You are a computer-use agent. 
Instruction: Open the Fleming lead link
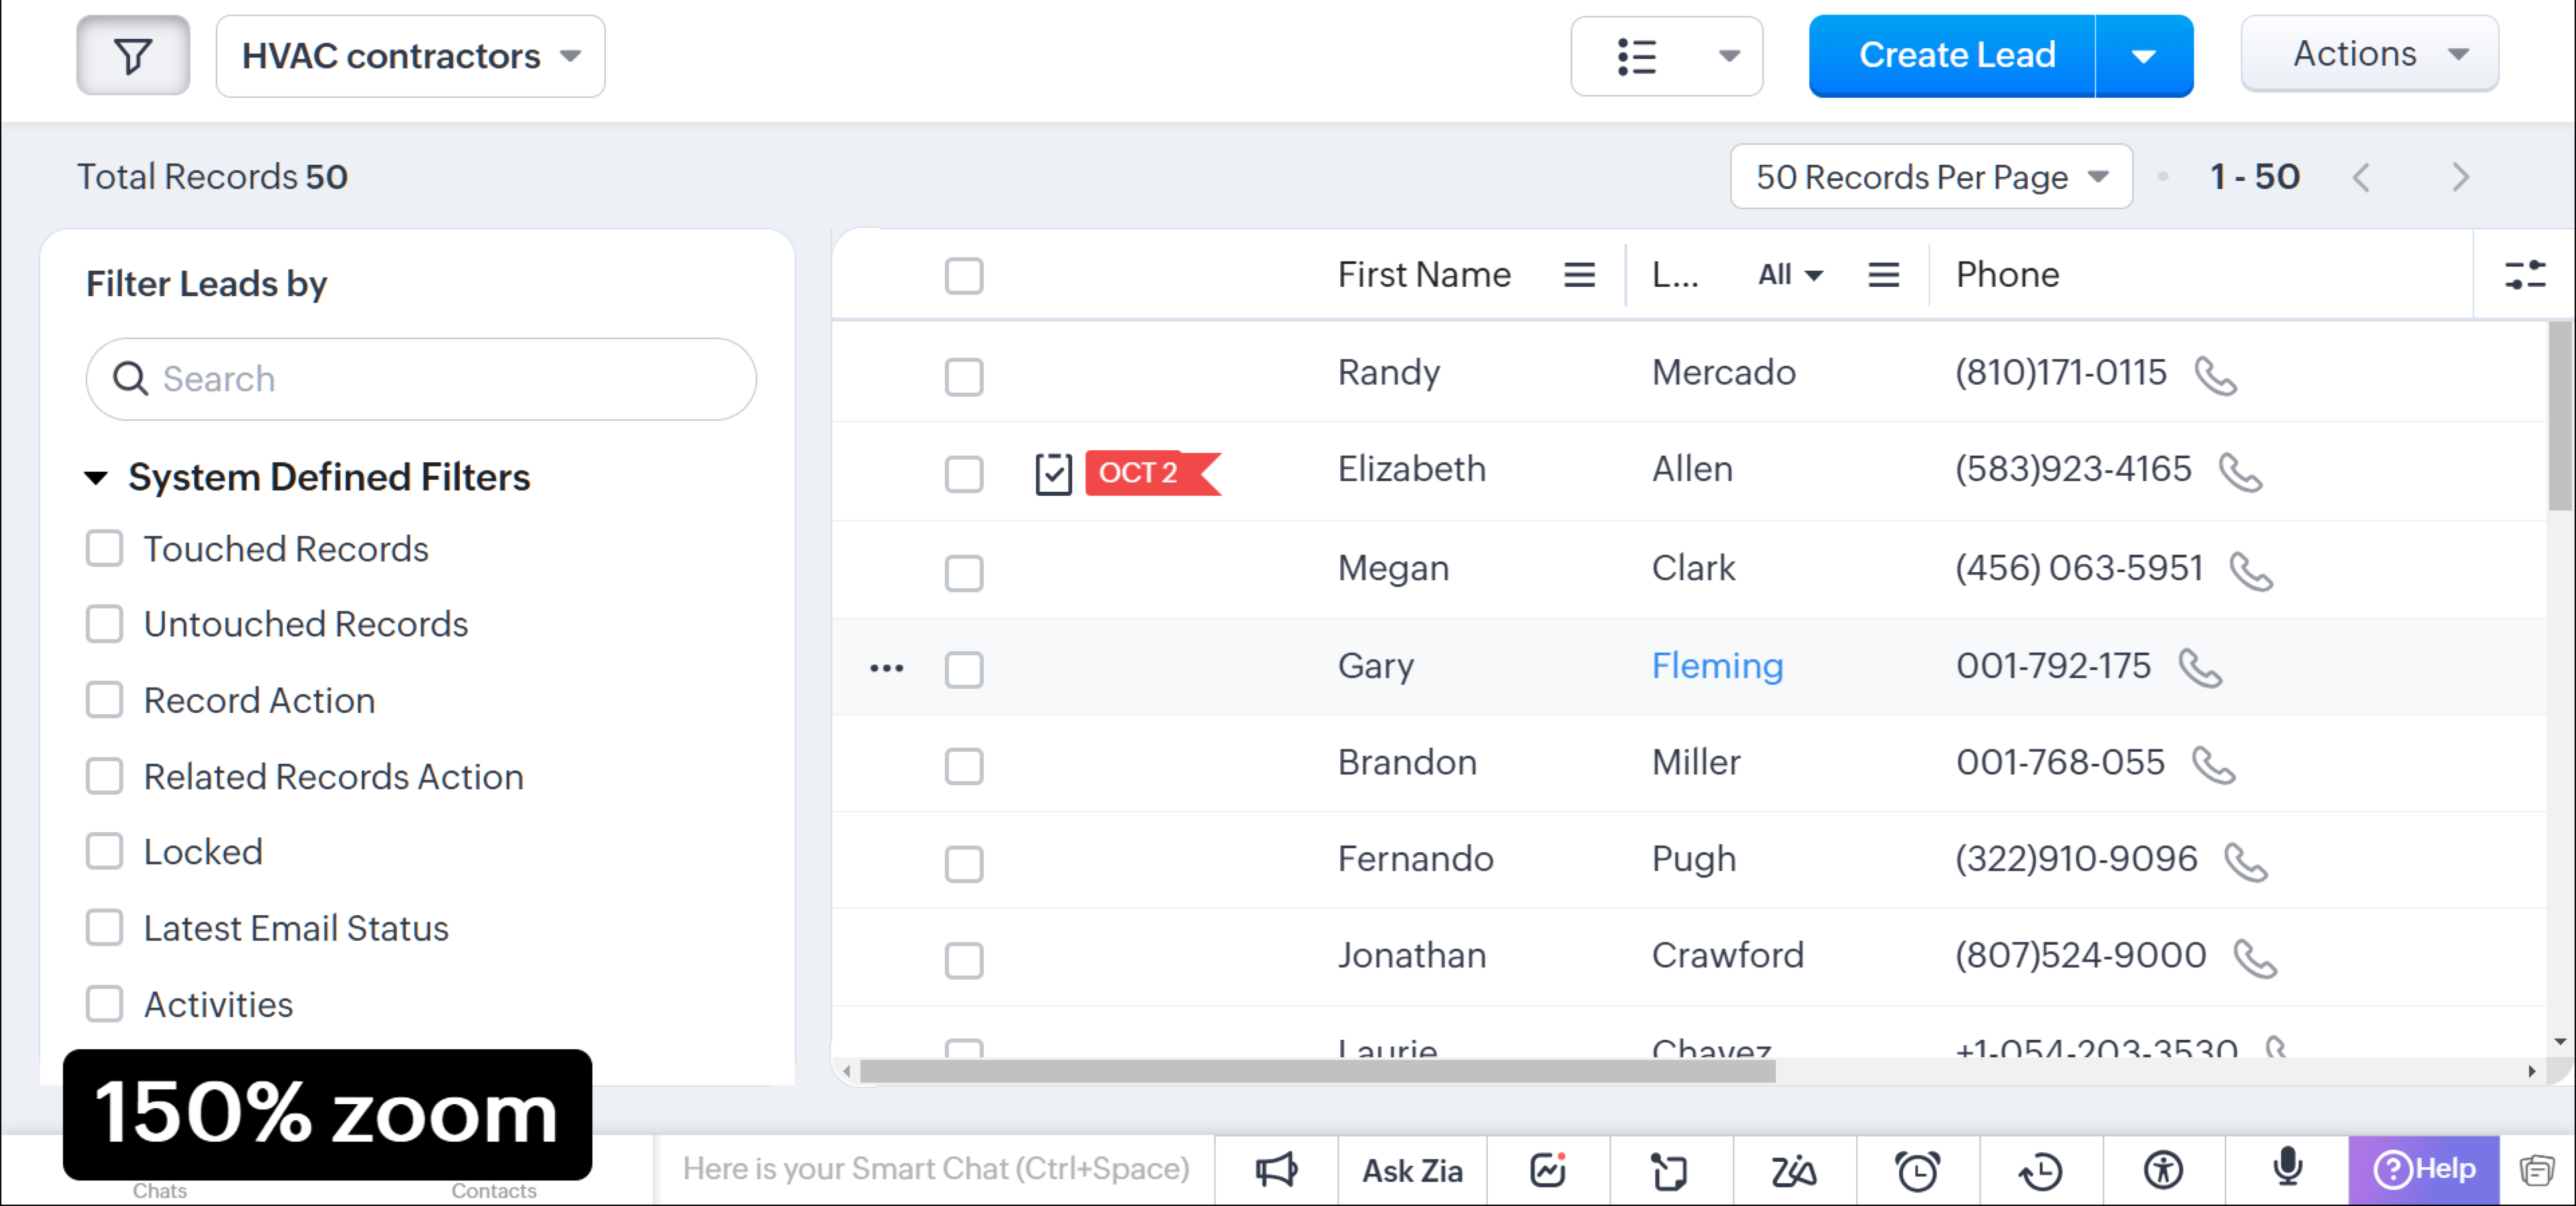(x=1716, y=666)
